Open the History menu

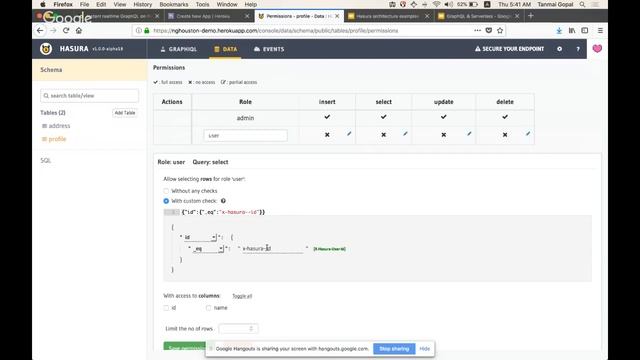click(x=142, y=4)
